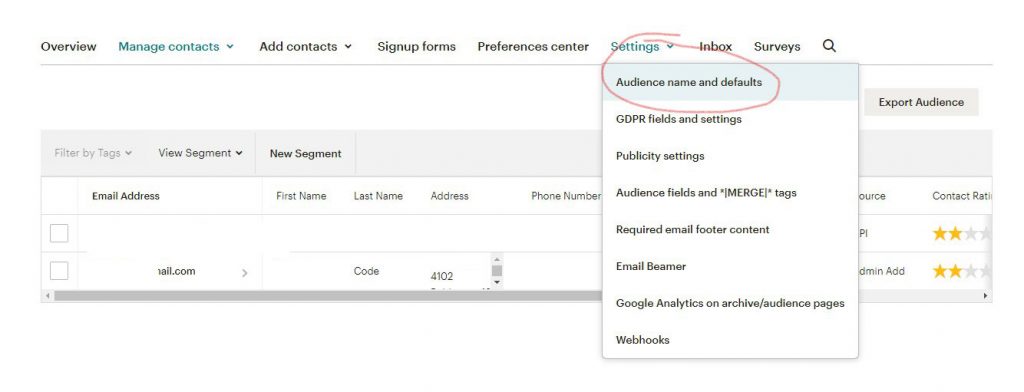The height and width of the screenshot is (392, 1024).
Task: Check the checkbox for the mail.com contact
Action: 59,271
